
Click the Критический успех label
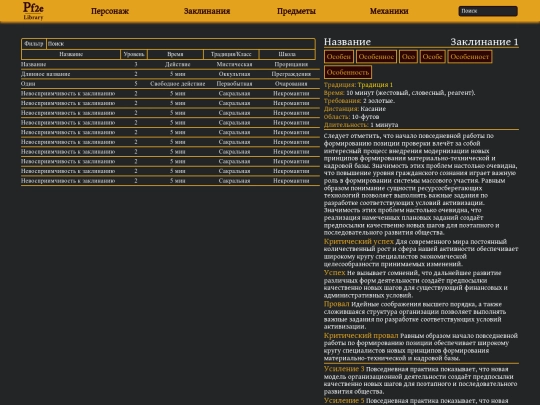point(359,241)
